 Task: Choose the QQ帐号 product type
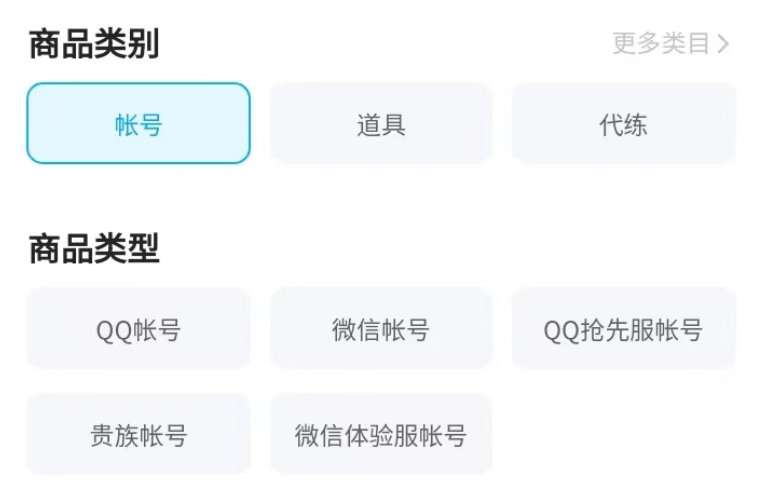pyautogui.click(x=138, y=329)
